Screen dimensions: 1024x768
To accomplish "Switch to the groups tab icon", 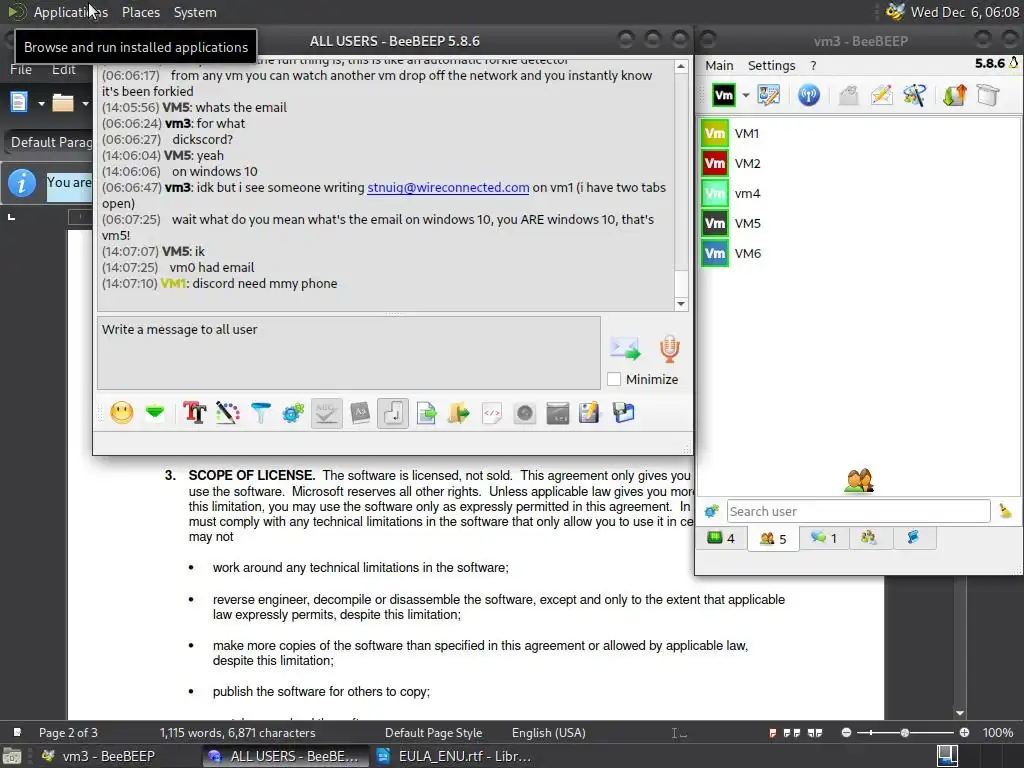I will [x=869, y=538].
